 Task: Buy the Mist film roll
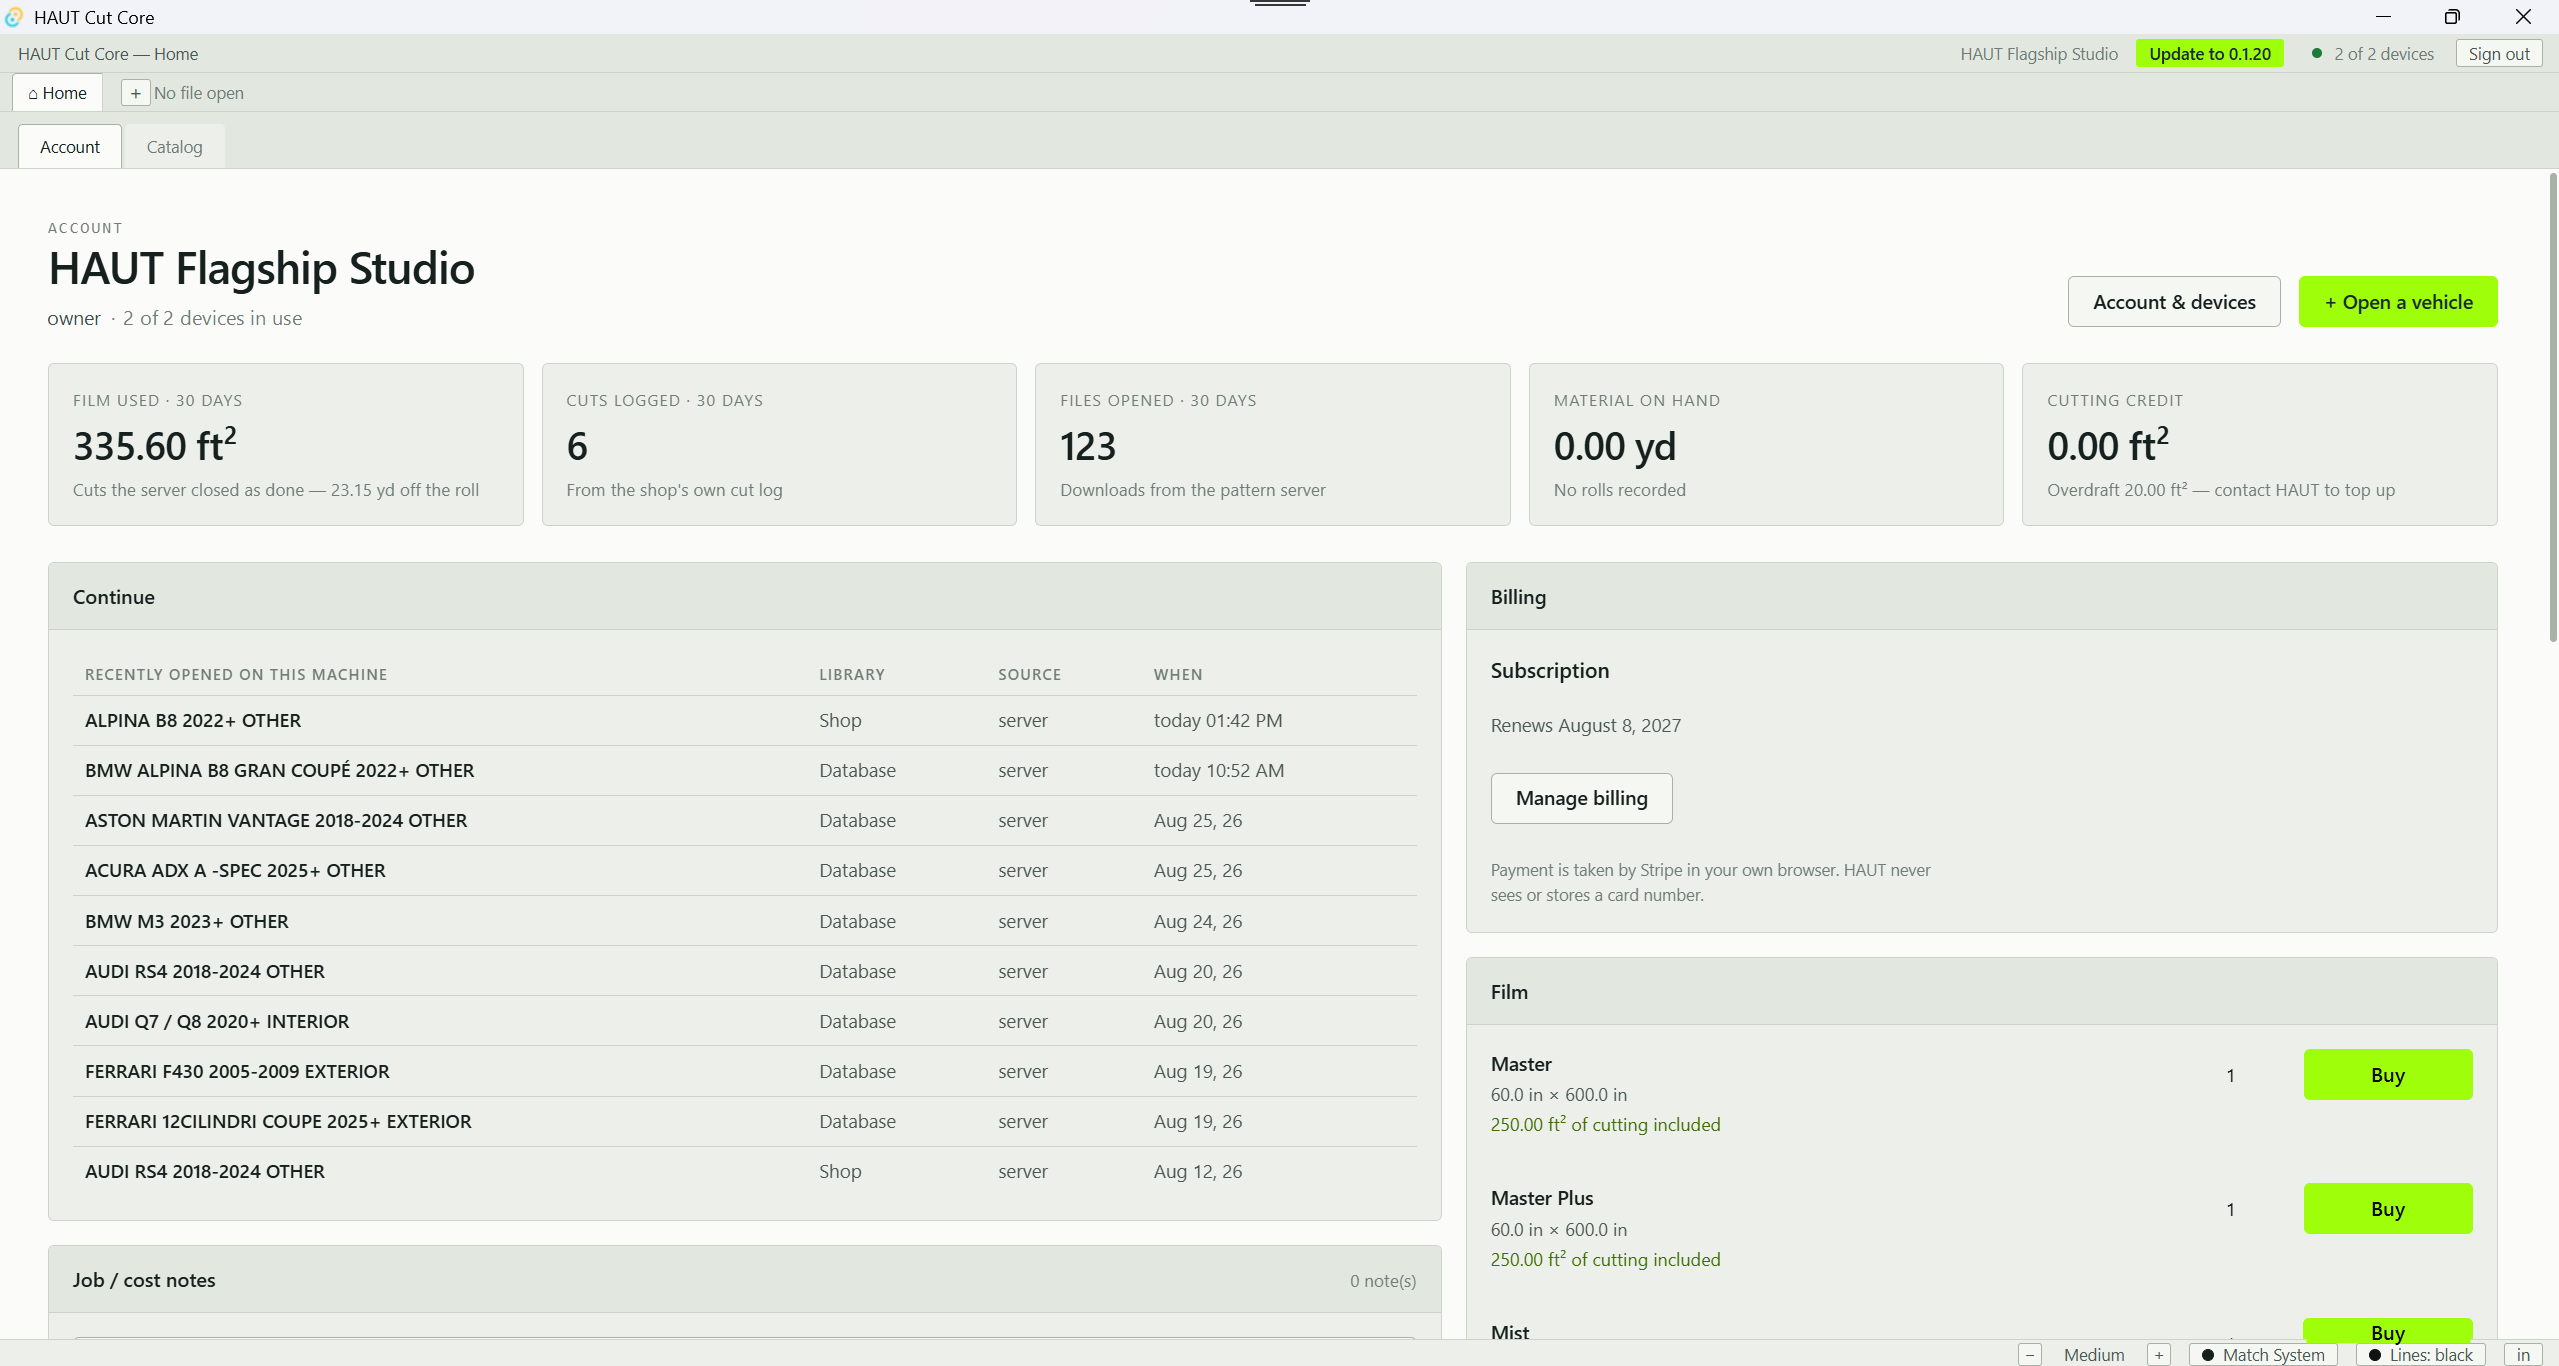pos(2388,1331)
